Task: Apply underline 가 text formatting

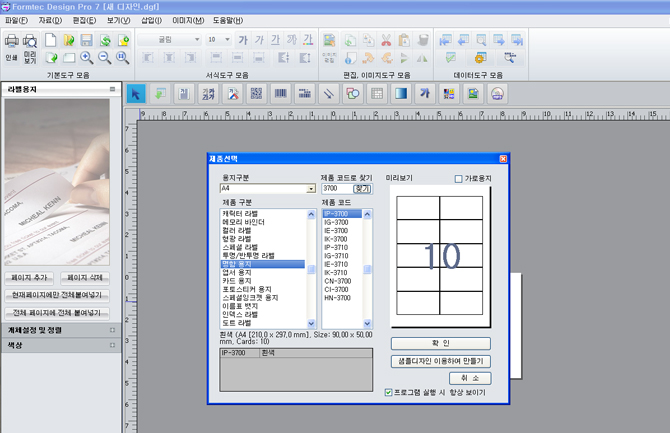Action: point(276,40)
